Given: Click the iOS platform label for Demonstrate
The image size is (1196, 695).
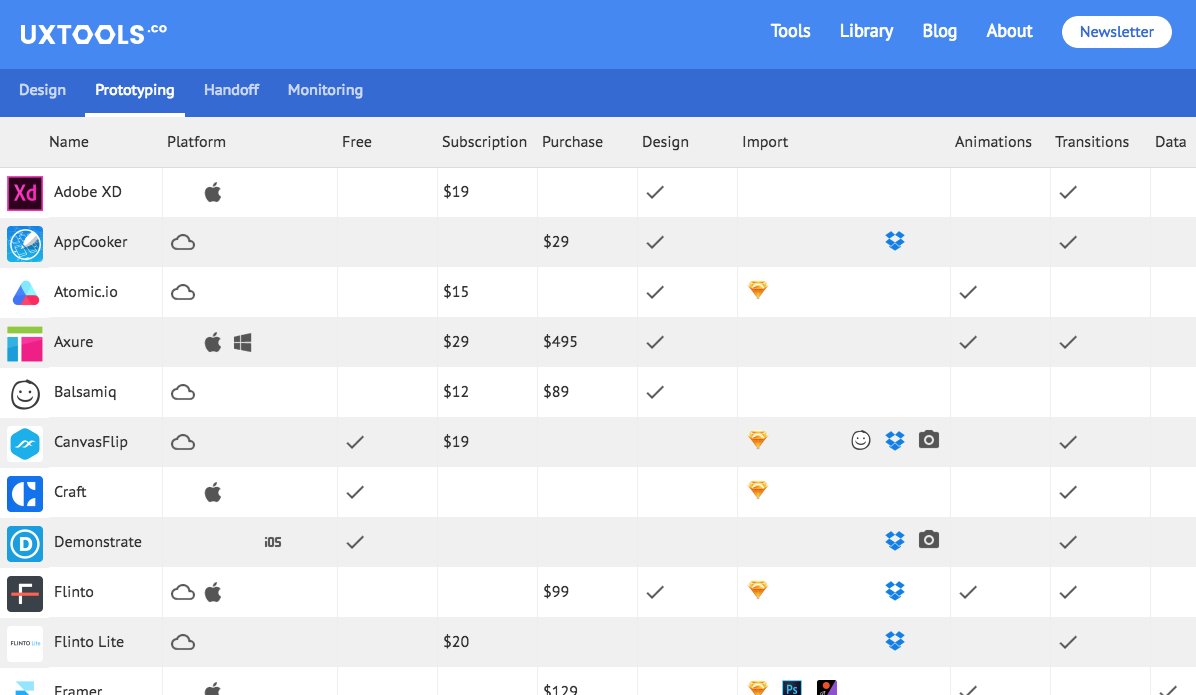Looking at the screenshot, I should pyautogui.click(x=272, y=542).
